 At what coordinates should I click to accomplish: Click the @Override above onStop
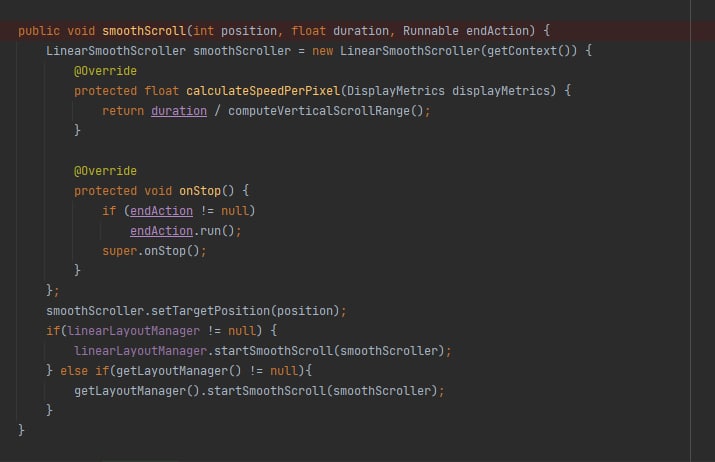point(105,171)
